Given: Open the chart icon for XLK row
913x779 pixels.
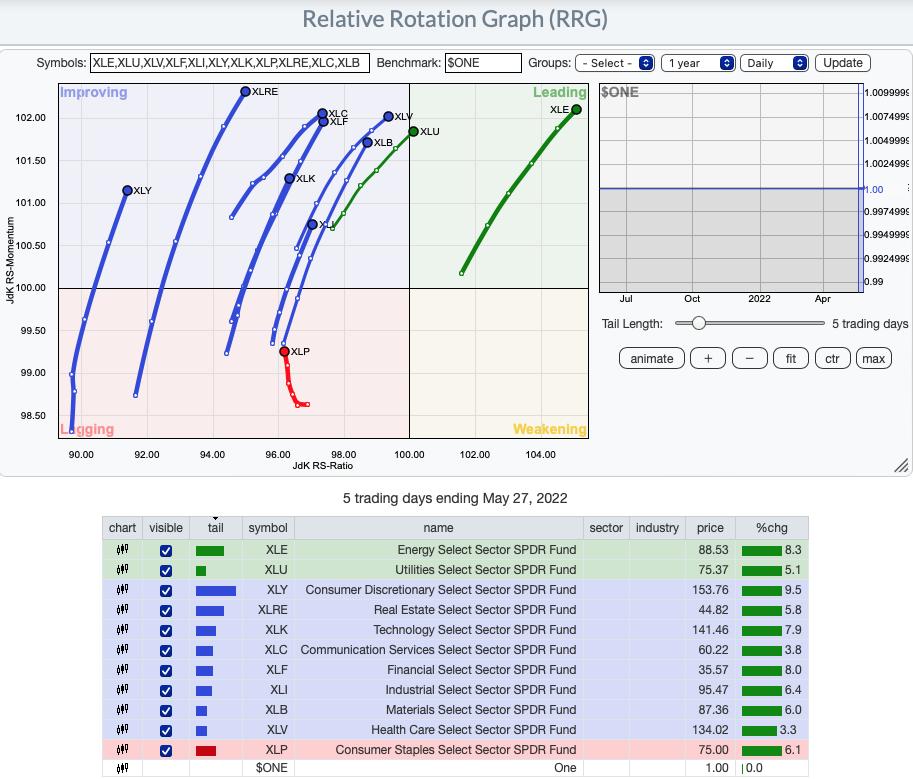Looking at the screenshot, I should pos(123,630).
